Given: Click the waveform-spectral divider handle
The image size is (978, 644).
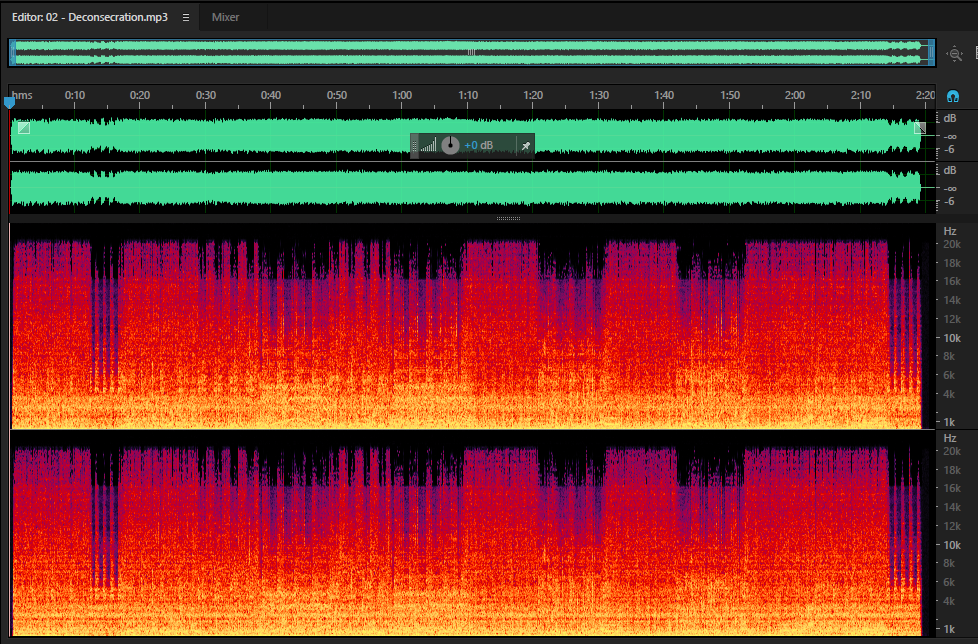Looking at the screenshot, I should coord(508,218).
